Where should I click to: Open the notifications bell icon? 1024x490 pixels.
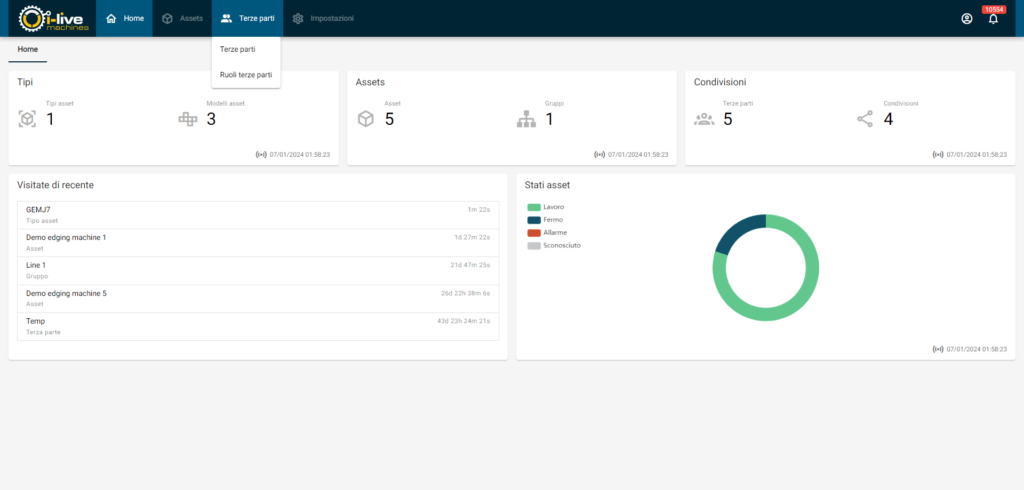tap(993, 19)
